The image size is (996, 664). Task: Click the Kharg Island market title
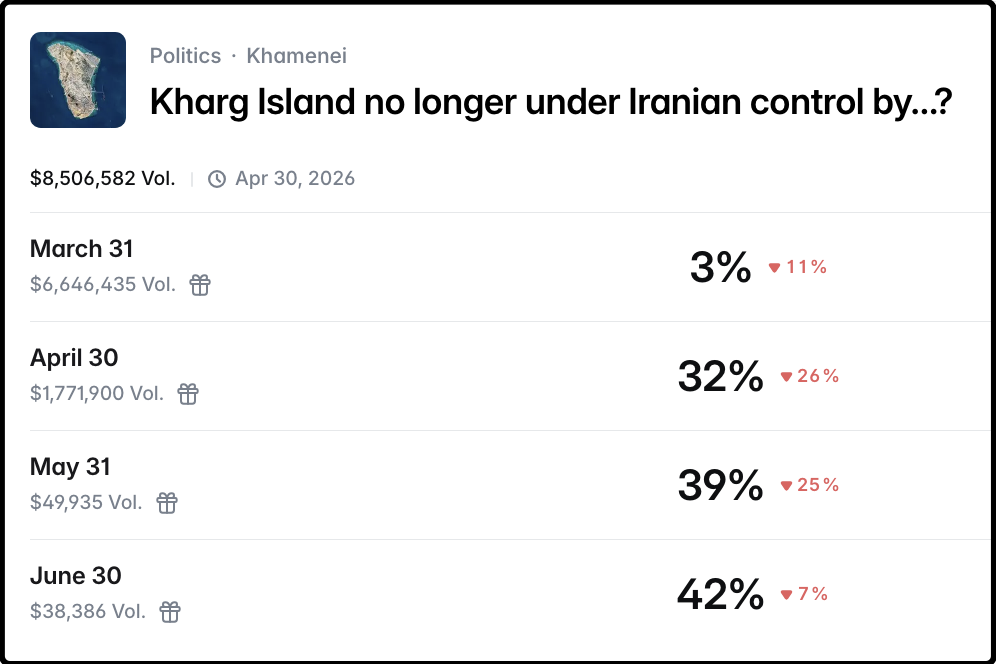[550, 102]
